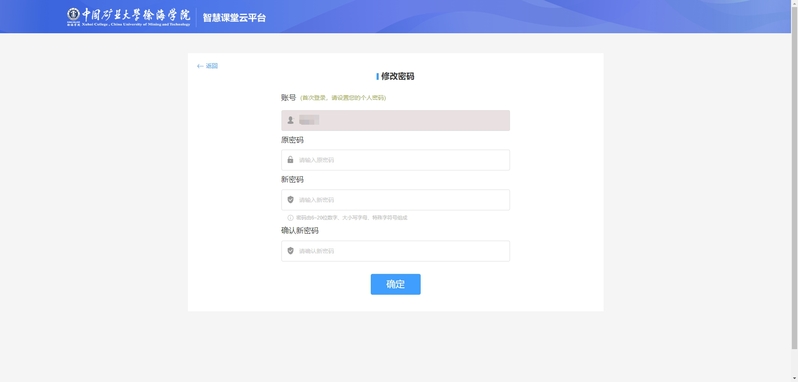Click the 智慧课堂云平台 platform title
The image size is (798, 382).
[x=234, y=18]
